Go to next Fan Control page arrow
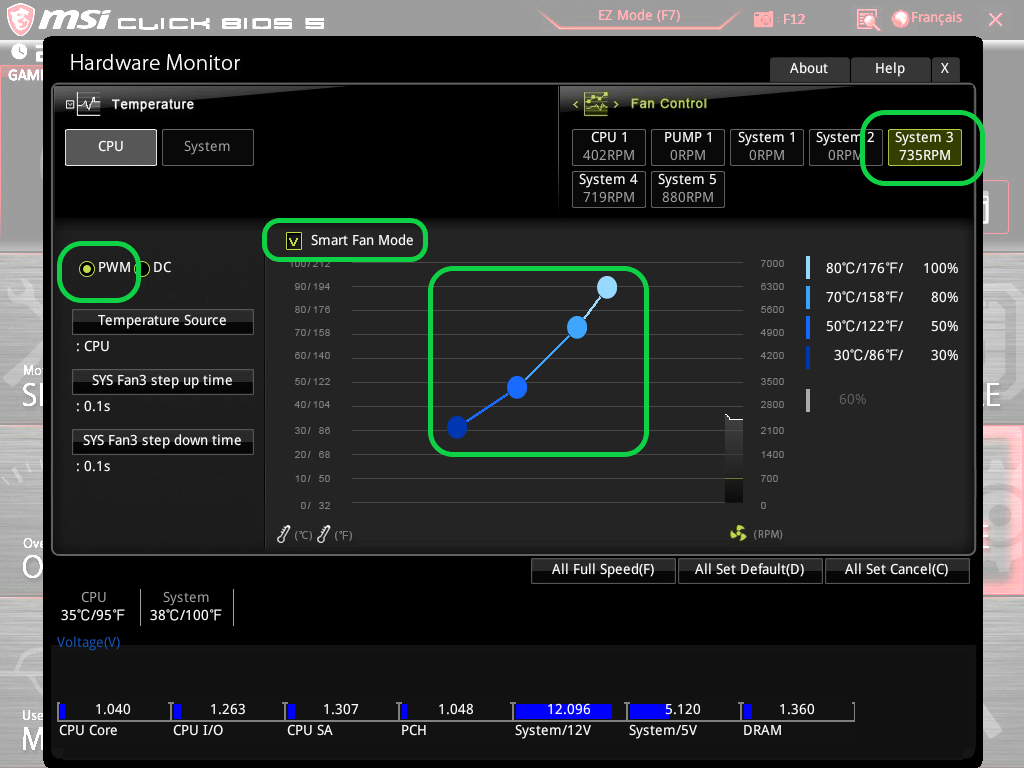Screen dimensions: 1024x768 coord(615,104)
